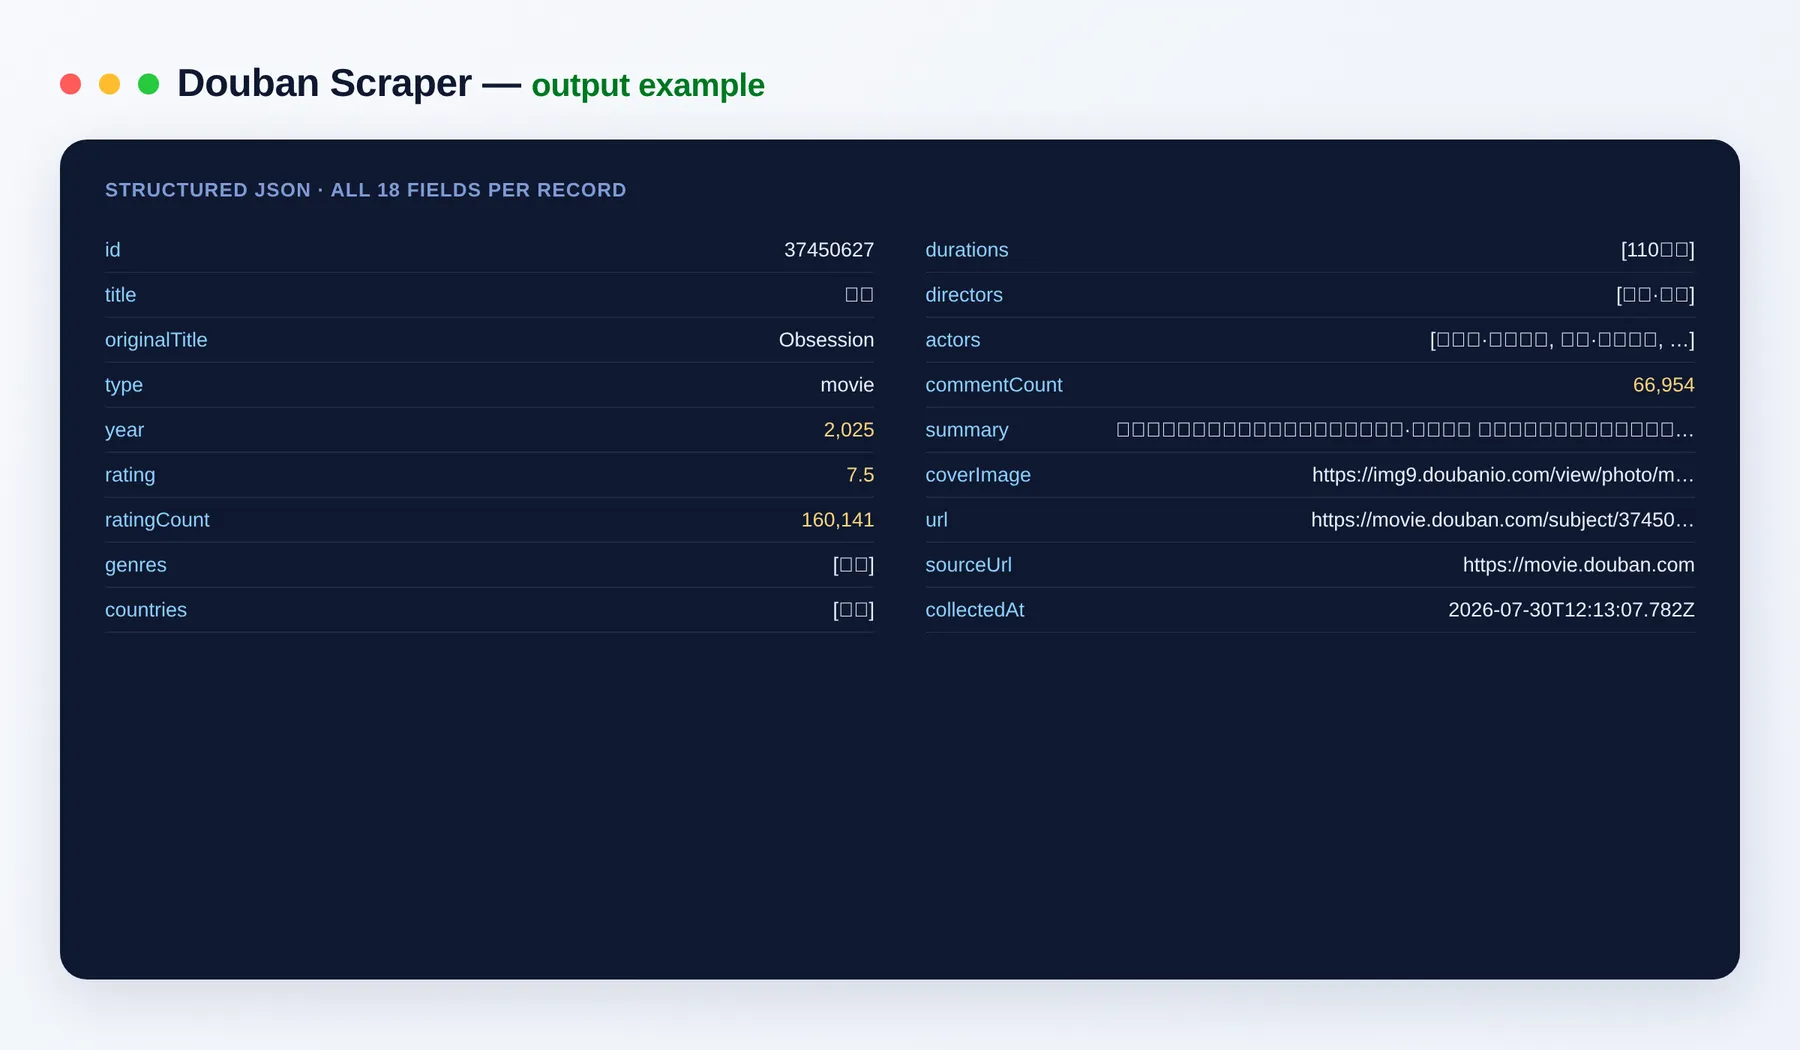The width and height of the screenshot is (1800, 1050).
Task: Select the value 'movie'
Action: click(x=847, y=385)
